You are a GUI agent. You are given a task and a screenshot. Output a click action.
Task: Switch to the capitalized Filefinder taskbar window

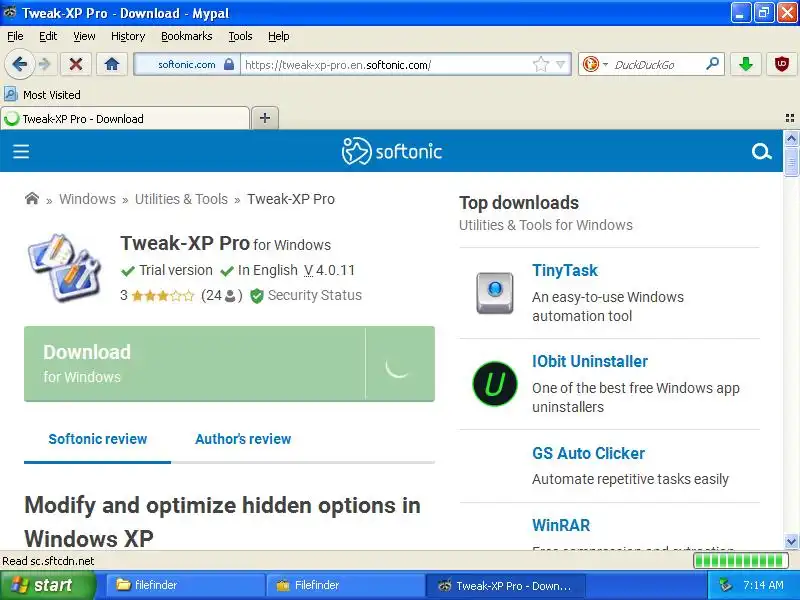click(x=345, y=585)
